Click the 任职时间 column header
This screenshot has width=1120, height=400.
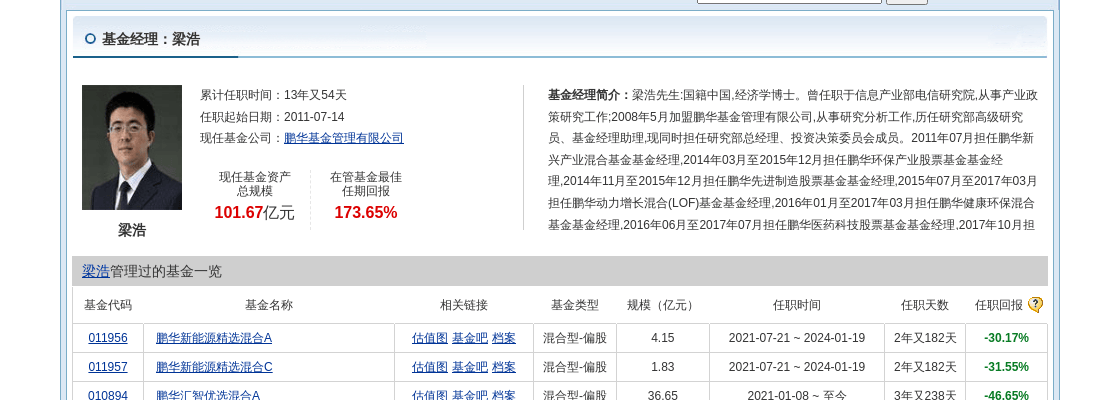796,305
